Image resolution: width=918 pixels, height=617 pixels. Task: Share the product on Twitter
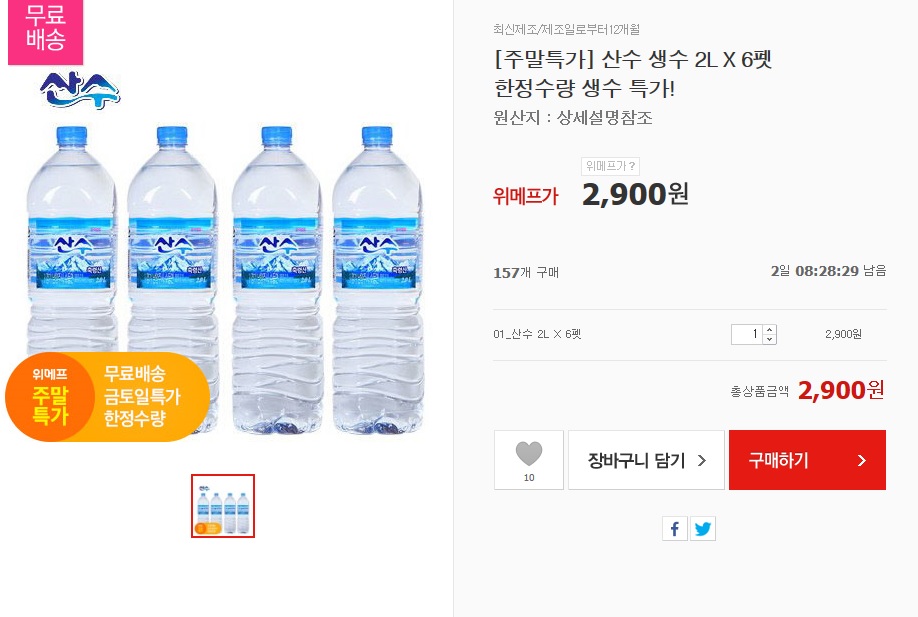(703, 529)
